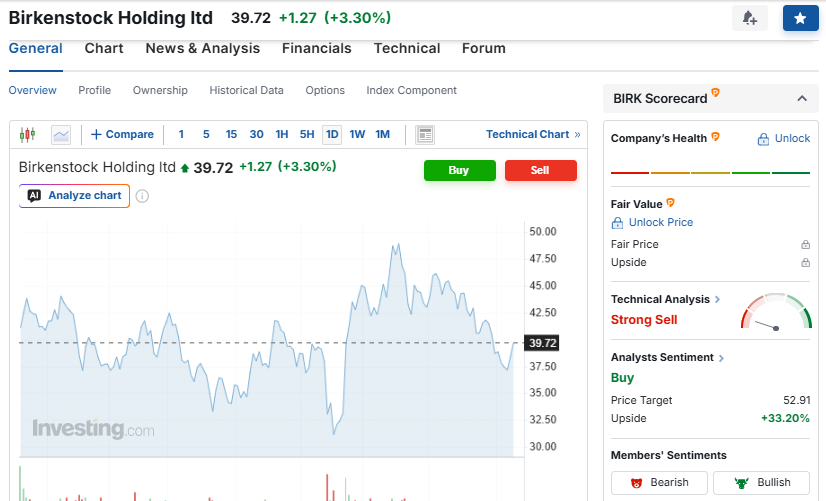The image size is (826, 501).
Task: Click the green Buy button
Action: [x=459, y=170]
